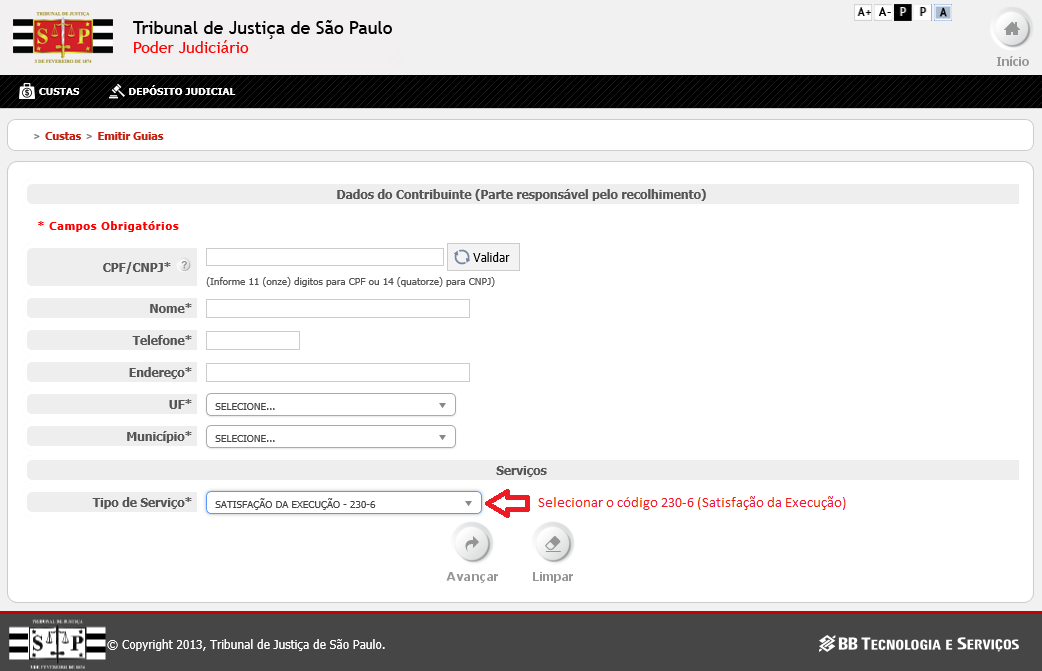This screenshot has width=1042, height=671.
Task: Switch to white P contrast theme
Action: [x=923, y=12]
